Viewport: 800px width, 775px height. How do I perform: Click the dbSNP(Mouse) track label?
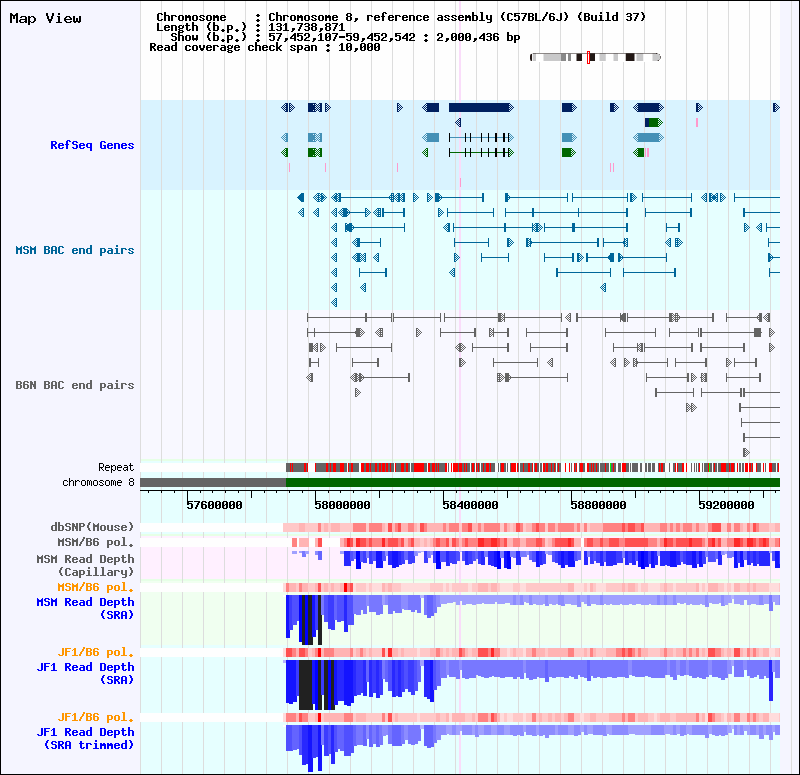pyautogui.click(x=92, y=527)
